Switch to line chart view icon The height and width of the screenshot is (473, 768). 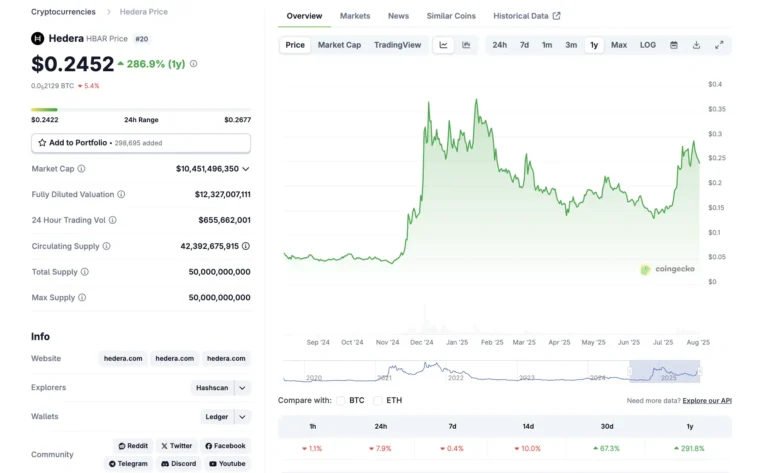[443, 45]
